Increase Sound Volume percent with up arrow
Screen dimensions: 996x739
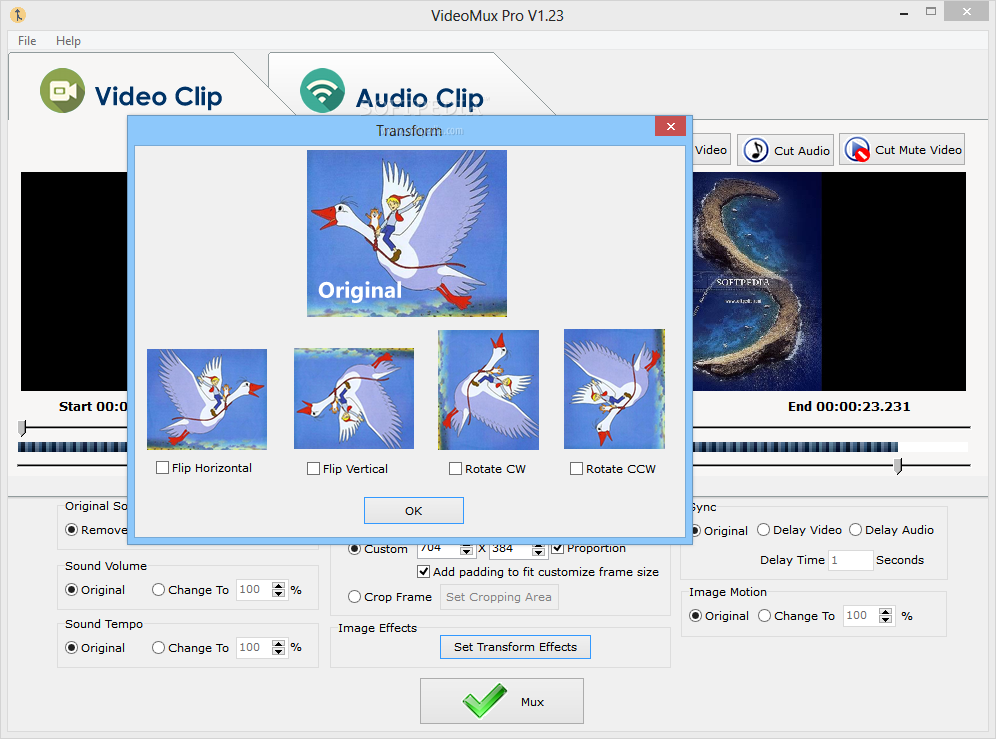click(x=278, y=586)
